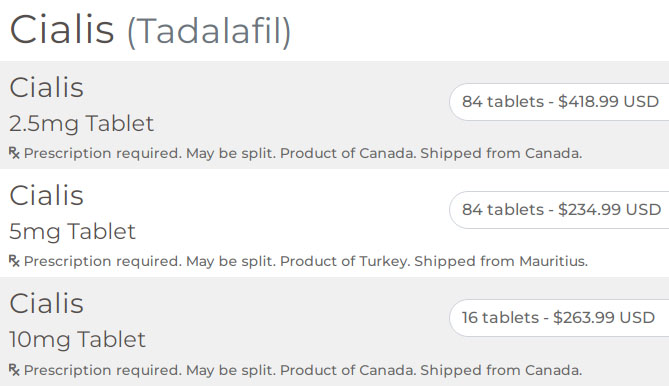Click the (Tadalafil) generic name in heading
The image size is (669, 386).
(209, 31)
